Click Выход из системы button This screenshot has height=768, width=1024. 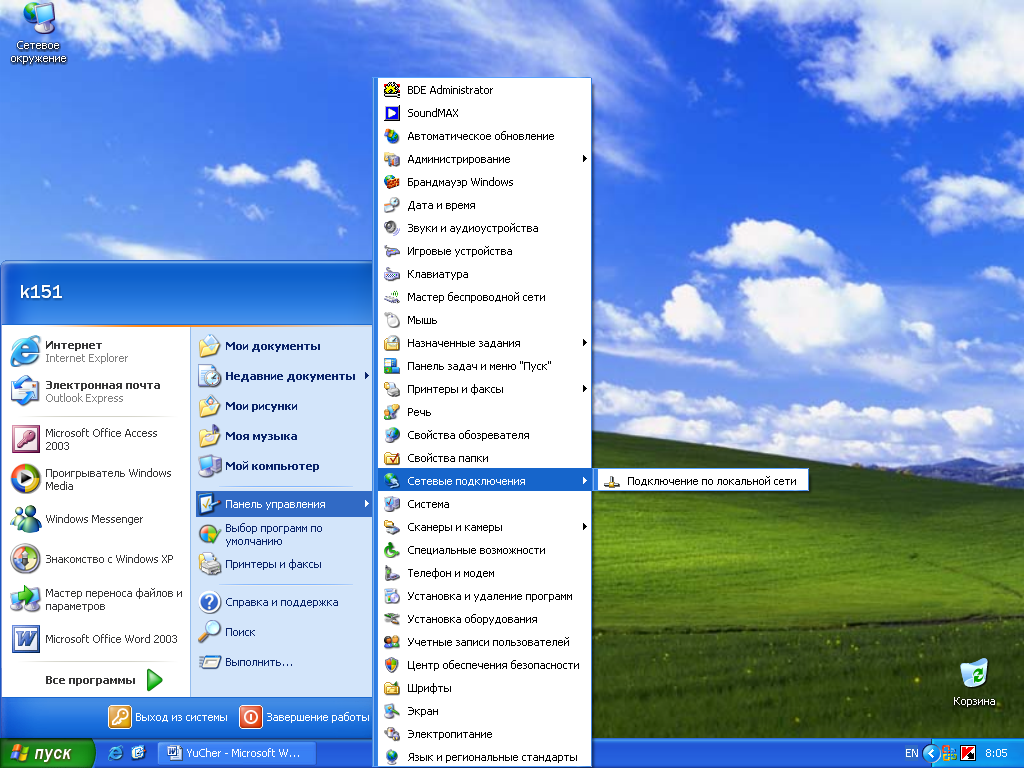[168, 717]
